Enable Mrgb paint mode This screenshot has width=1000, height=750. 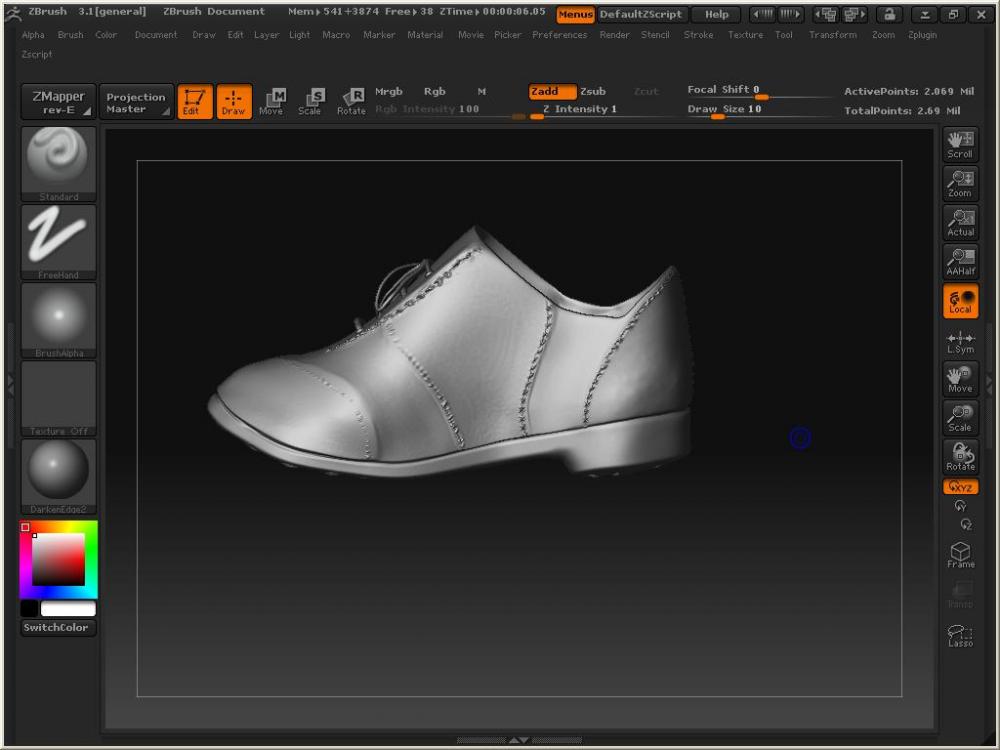point(388,92)
